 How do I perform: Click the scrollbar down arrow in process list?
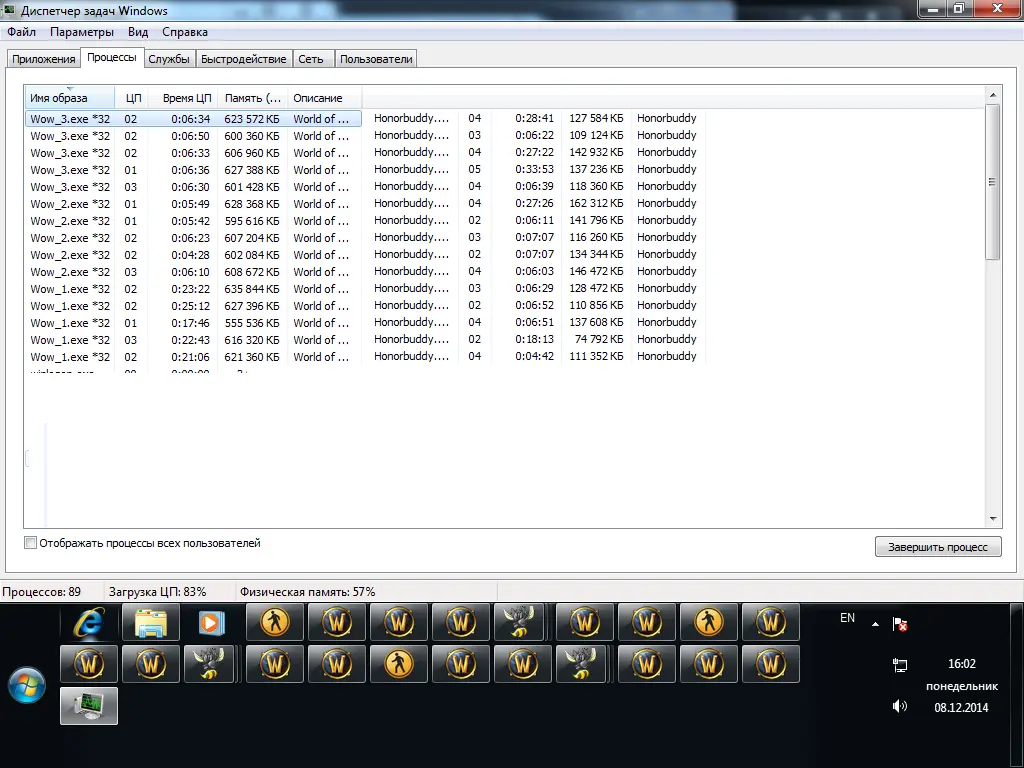pyautogui.click(x=992, y=519)
